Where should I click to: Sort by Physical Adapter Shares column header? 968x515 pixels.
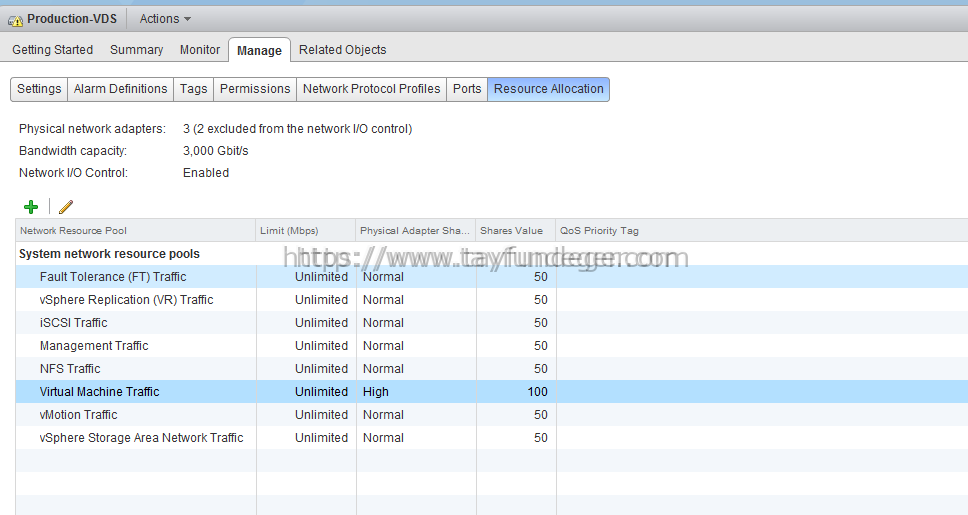pyautogui.click(x=415, y=230)
